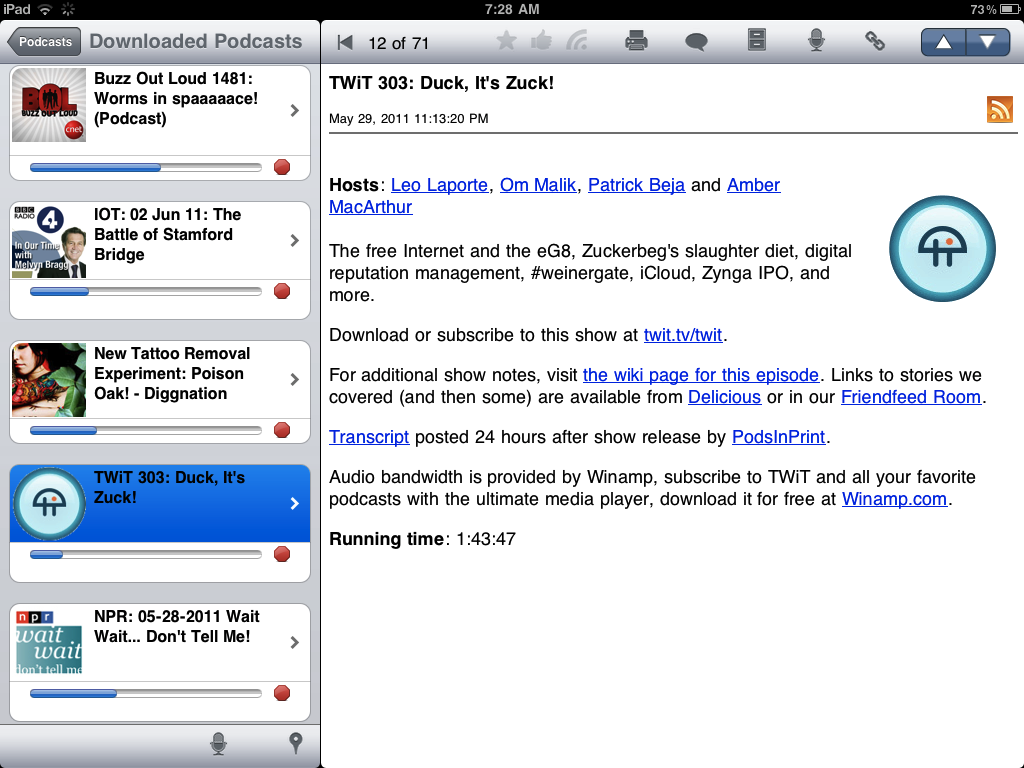Screen dimensions: 1024x768
Task: Tap the large TWiT logo in article
Action: click(942, 249)
